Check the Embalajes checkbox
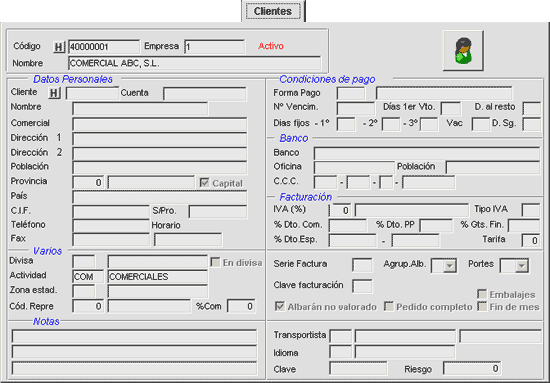 [x=482, y=294]
